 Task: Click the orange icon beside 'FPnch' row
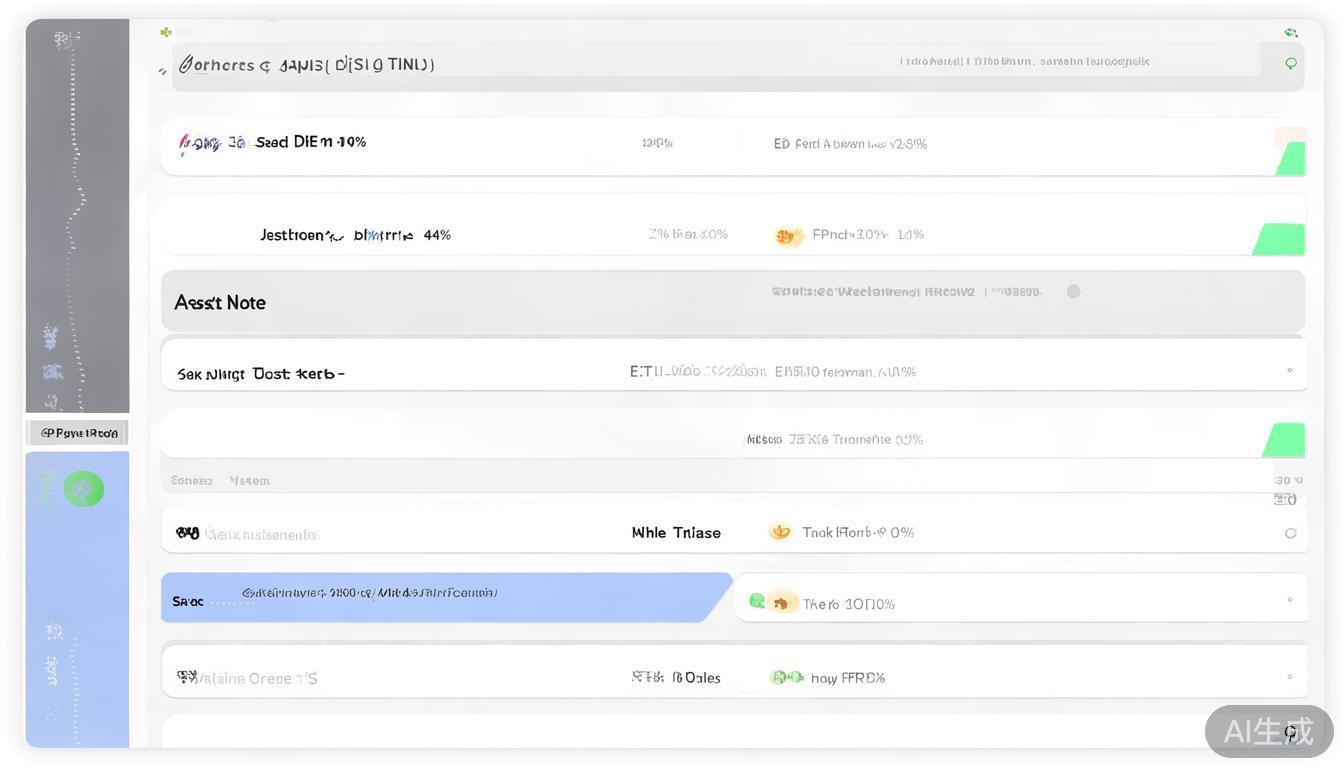(x=788, y=236)
